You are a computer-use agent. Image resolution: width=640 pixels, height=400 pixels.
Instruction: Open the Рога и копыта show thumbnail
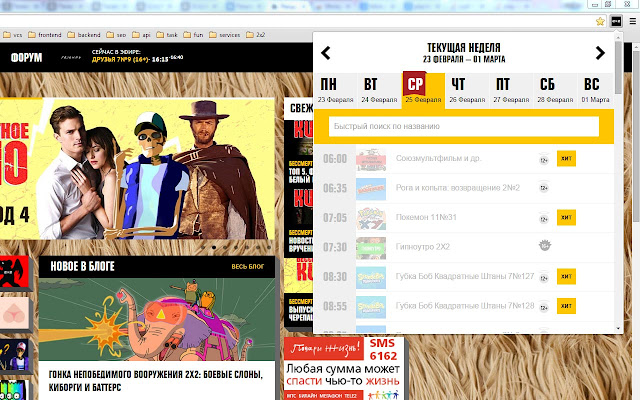[371, 189]
